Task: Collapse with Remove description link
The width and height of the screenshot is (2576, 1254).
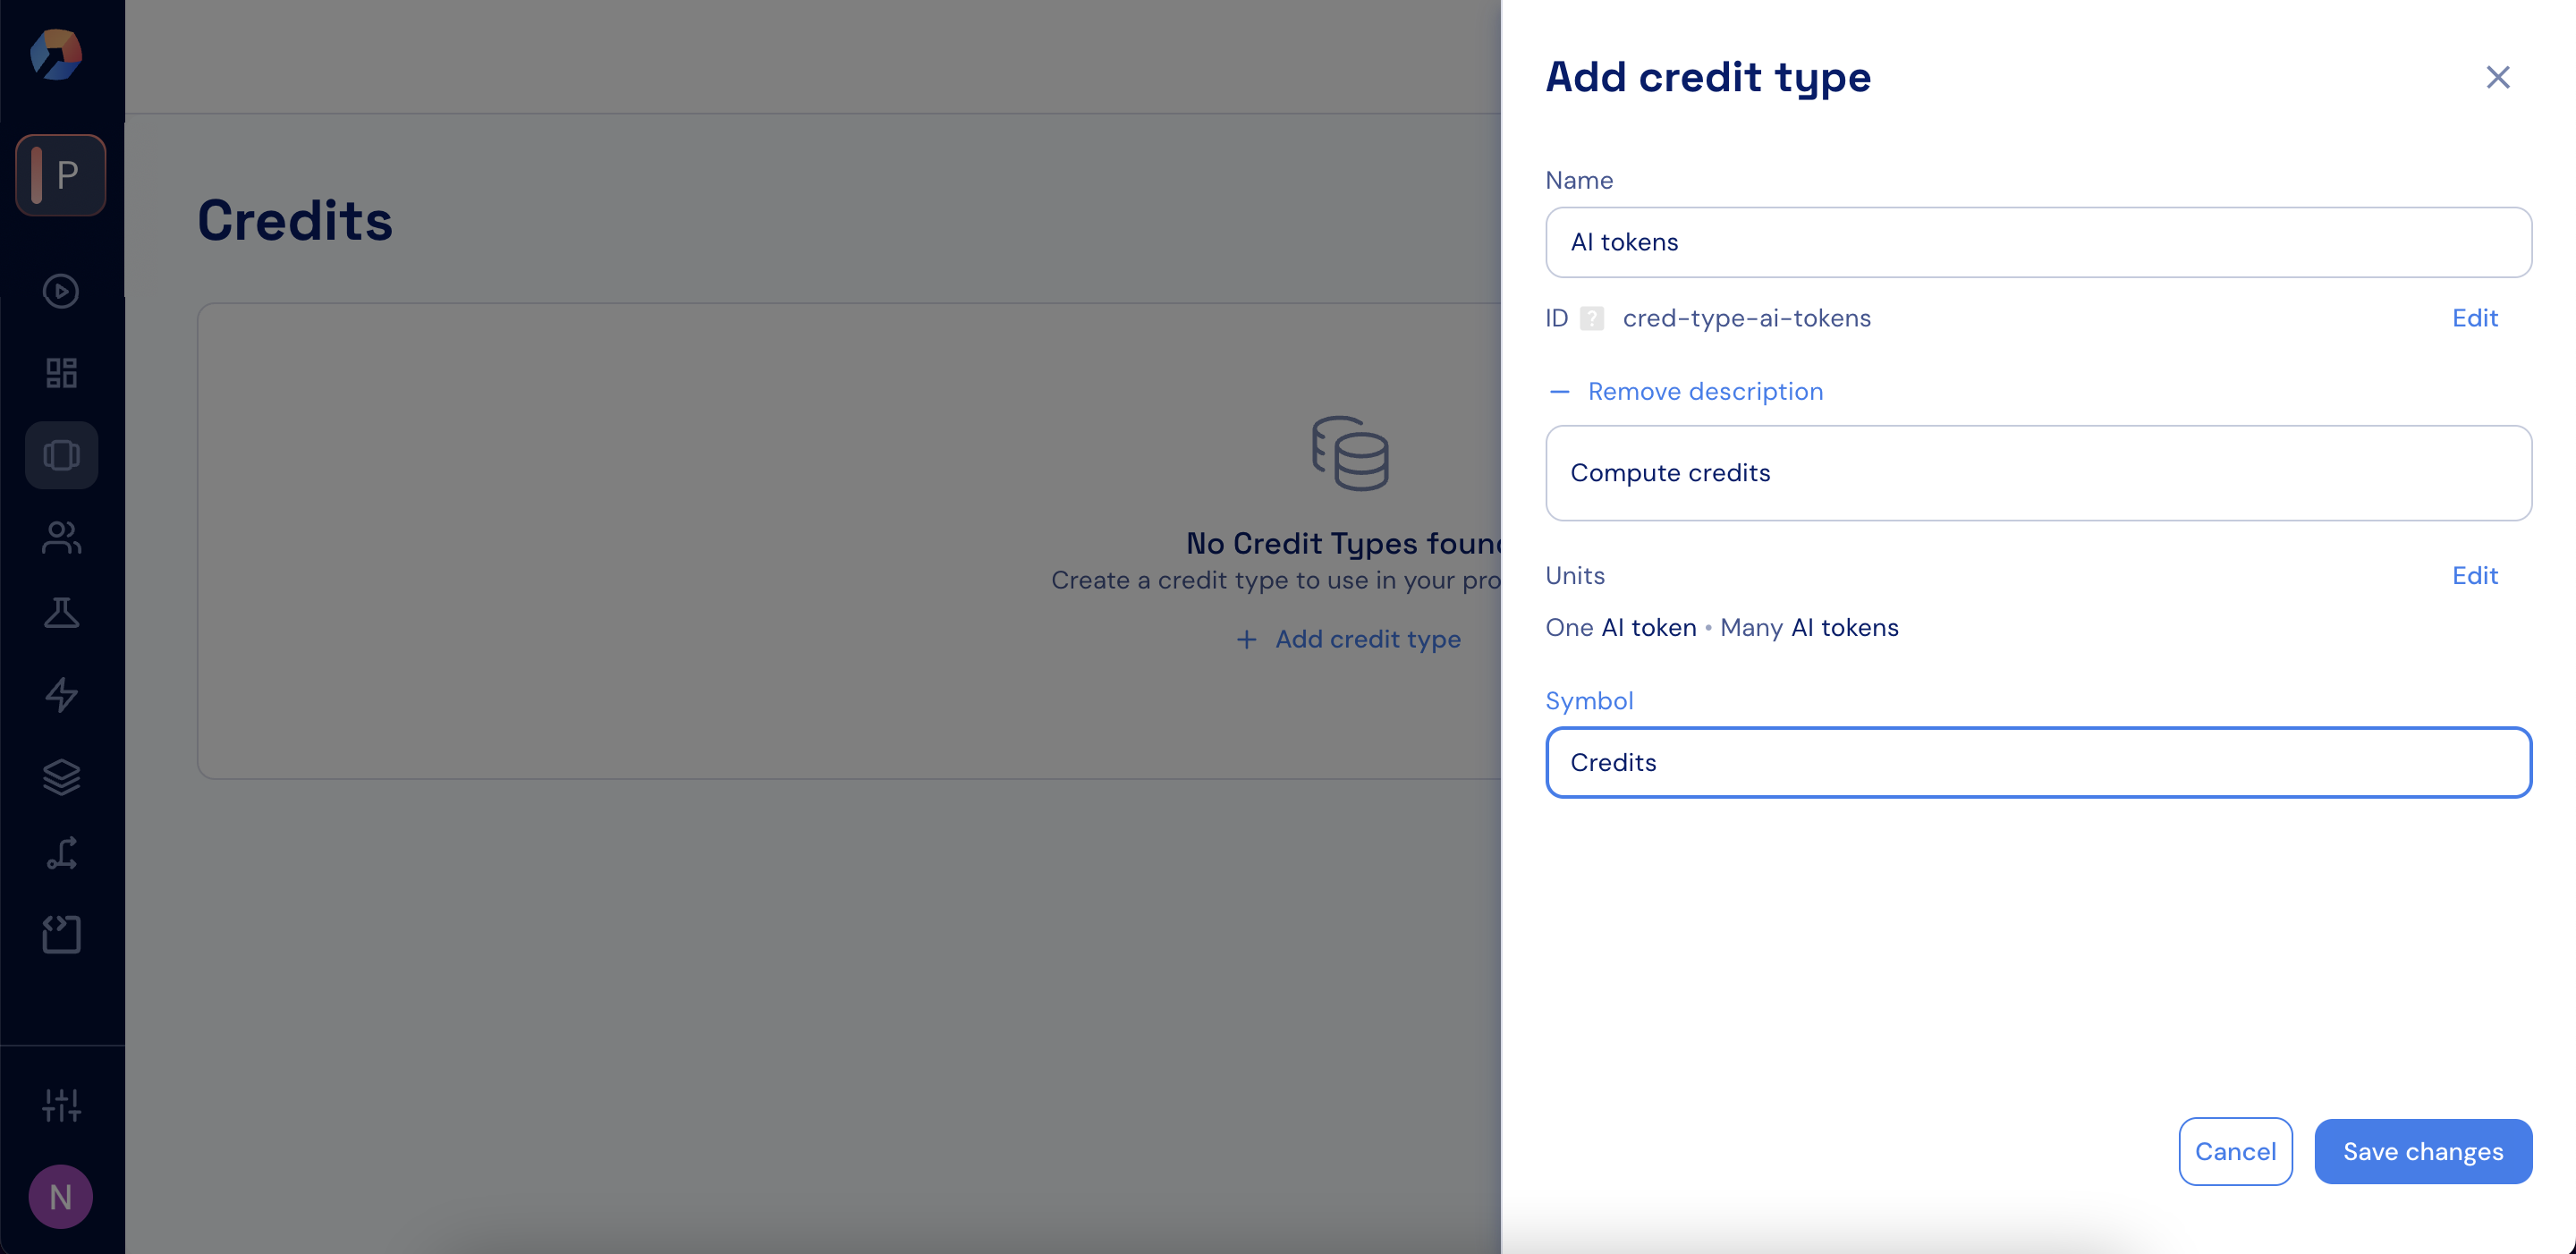Action: [x=1704, y=391]
